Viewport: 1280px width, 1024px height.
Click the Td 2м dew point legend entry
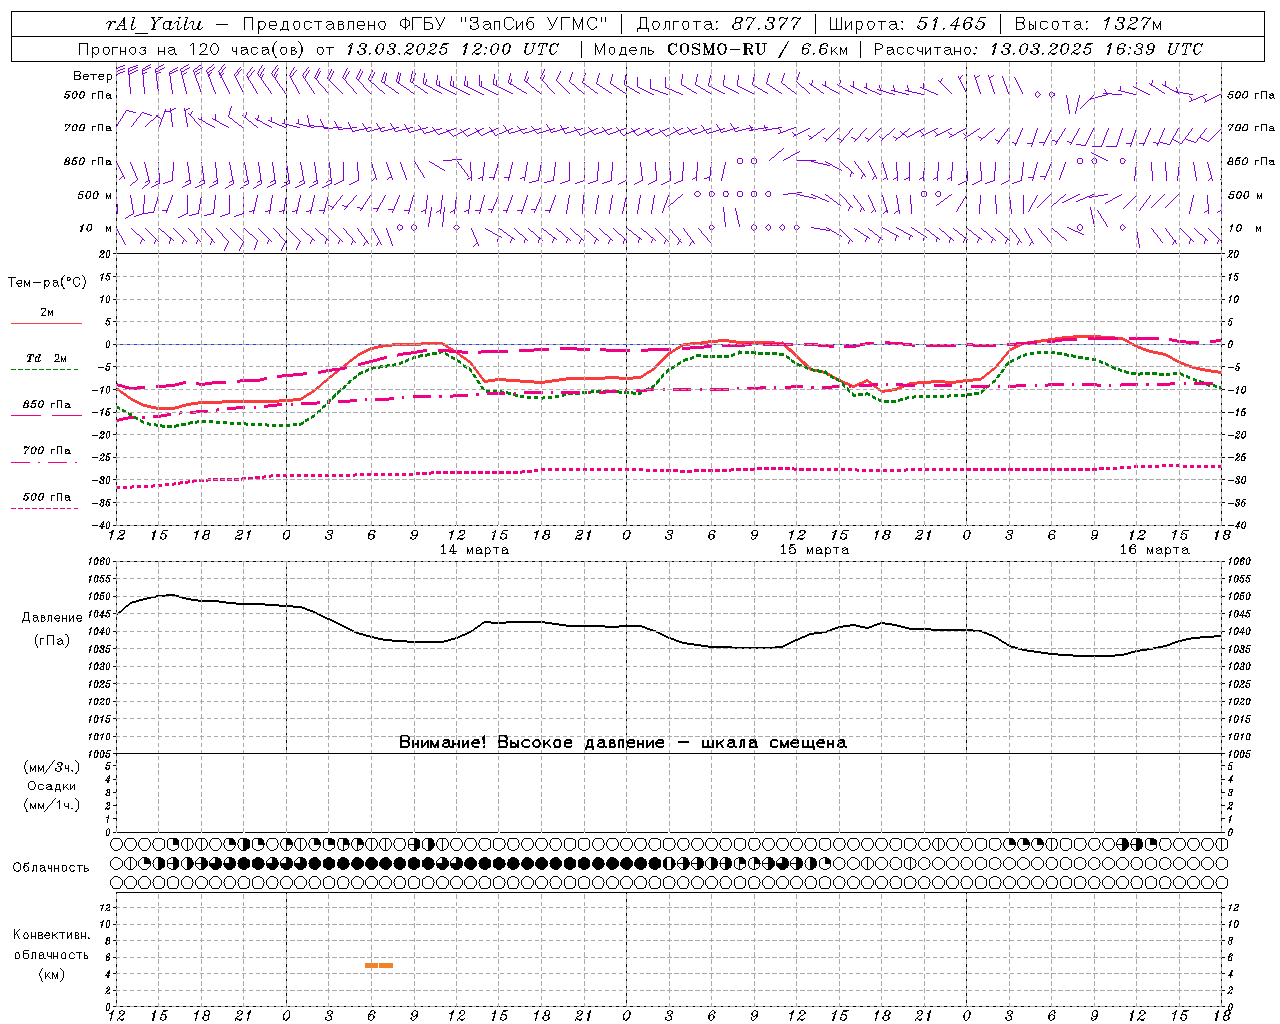[x=47, y=358]
